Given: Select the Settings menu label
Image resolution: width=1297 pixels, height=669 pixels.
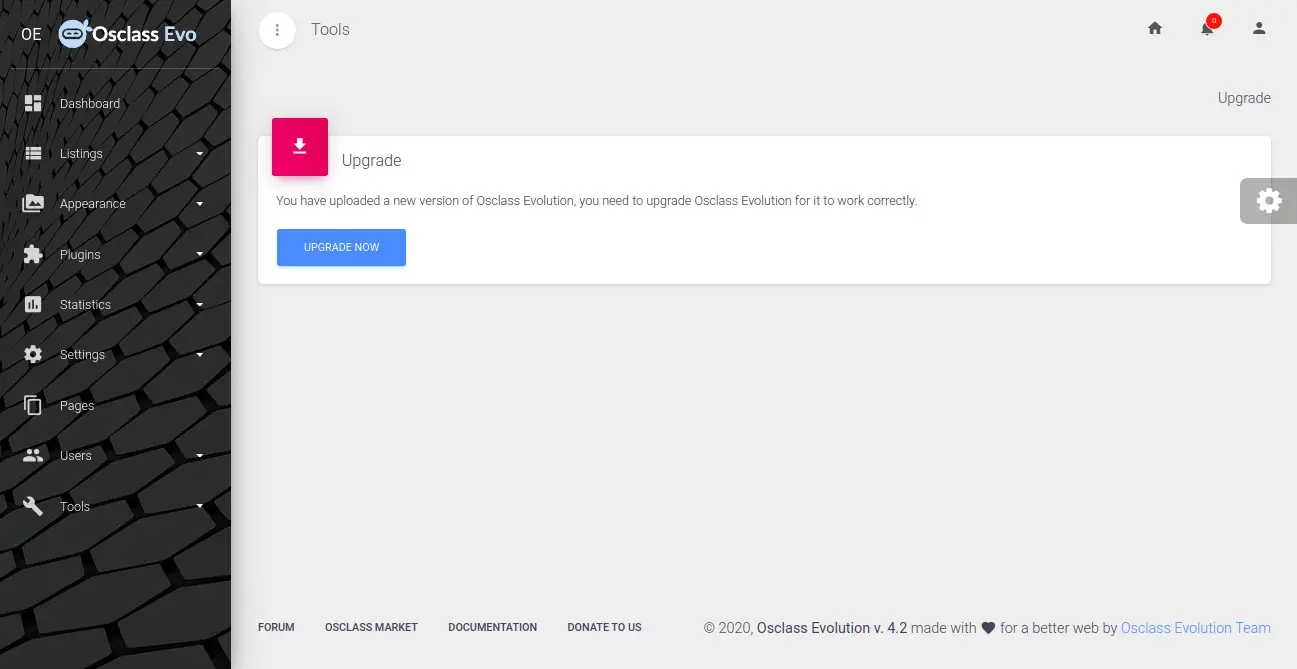Looking at the screenshot, I should [x=82, y=355].
